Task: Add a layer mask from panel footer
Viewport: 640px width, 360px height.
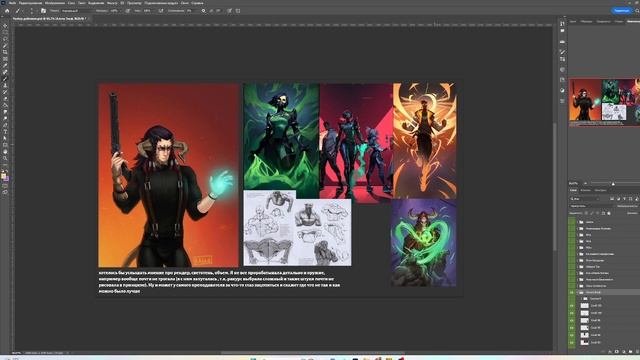Action: click(x=617, y=351)
